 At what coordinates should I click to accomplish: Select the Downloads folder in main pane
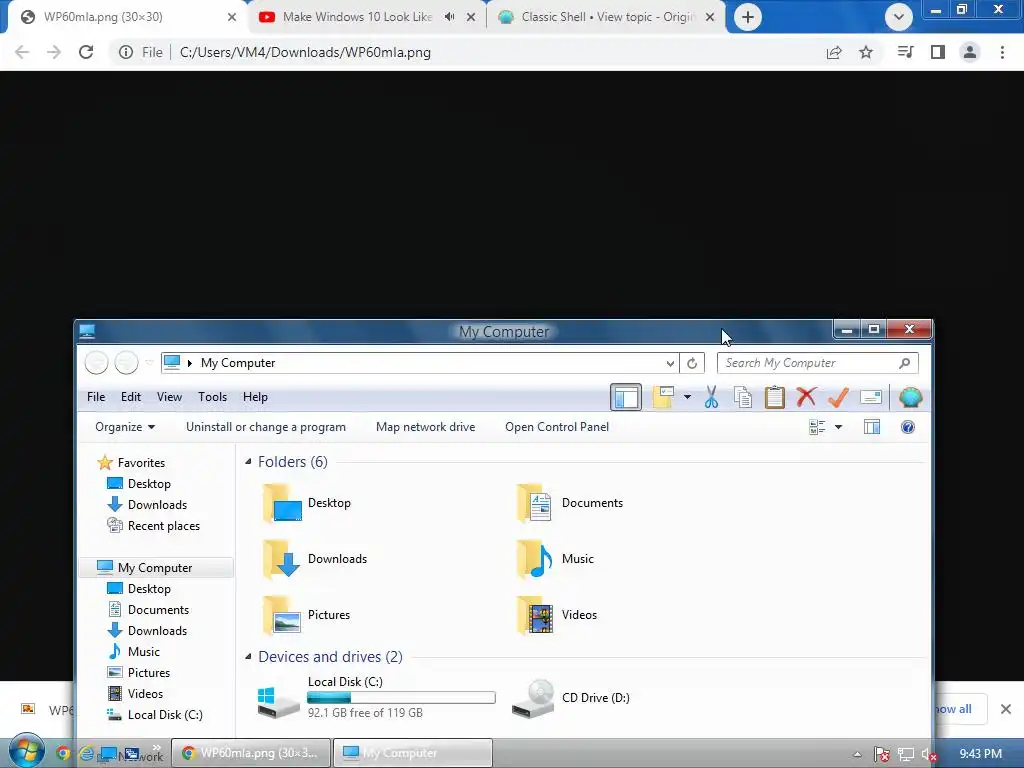point(315,559)
